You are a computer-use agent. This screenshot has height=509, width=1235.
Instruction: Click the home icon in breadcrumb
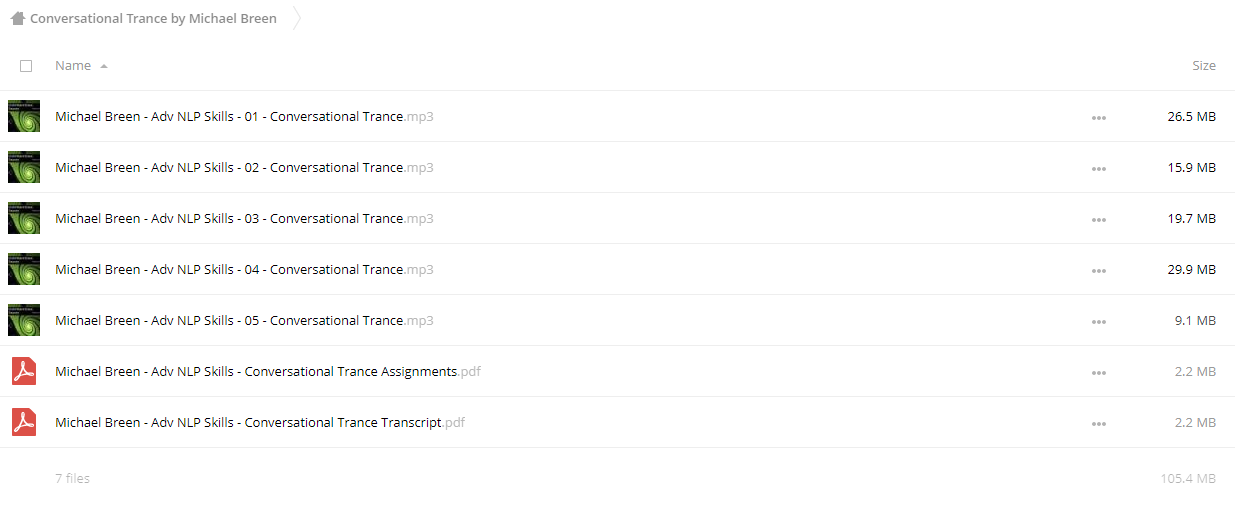[x=17, y=18]
